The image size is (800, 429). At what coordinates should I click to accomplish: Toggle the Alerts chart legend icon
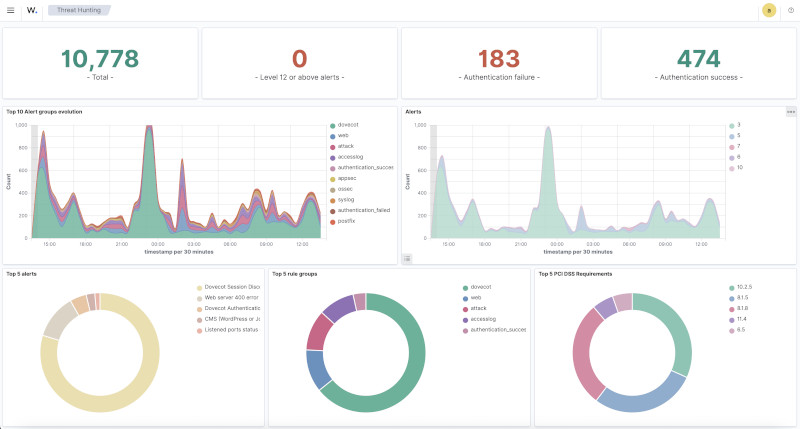coord(407,258)
